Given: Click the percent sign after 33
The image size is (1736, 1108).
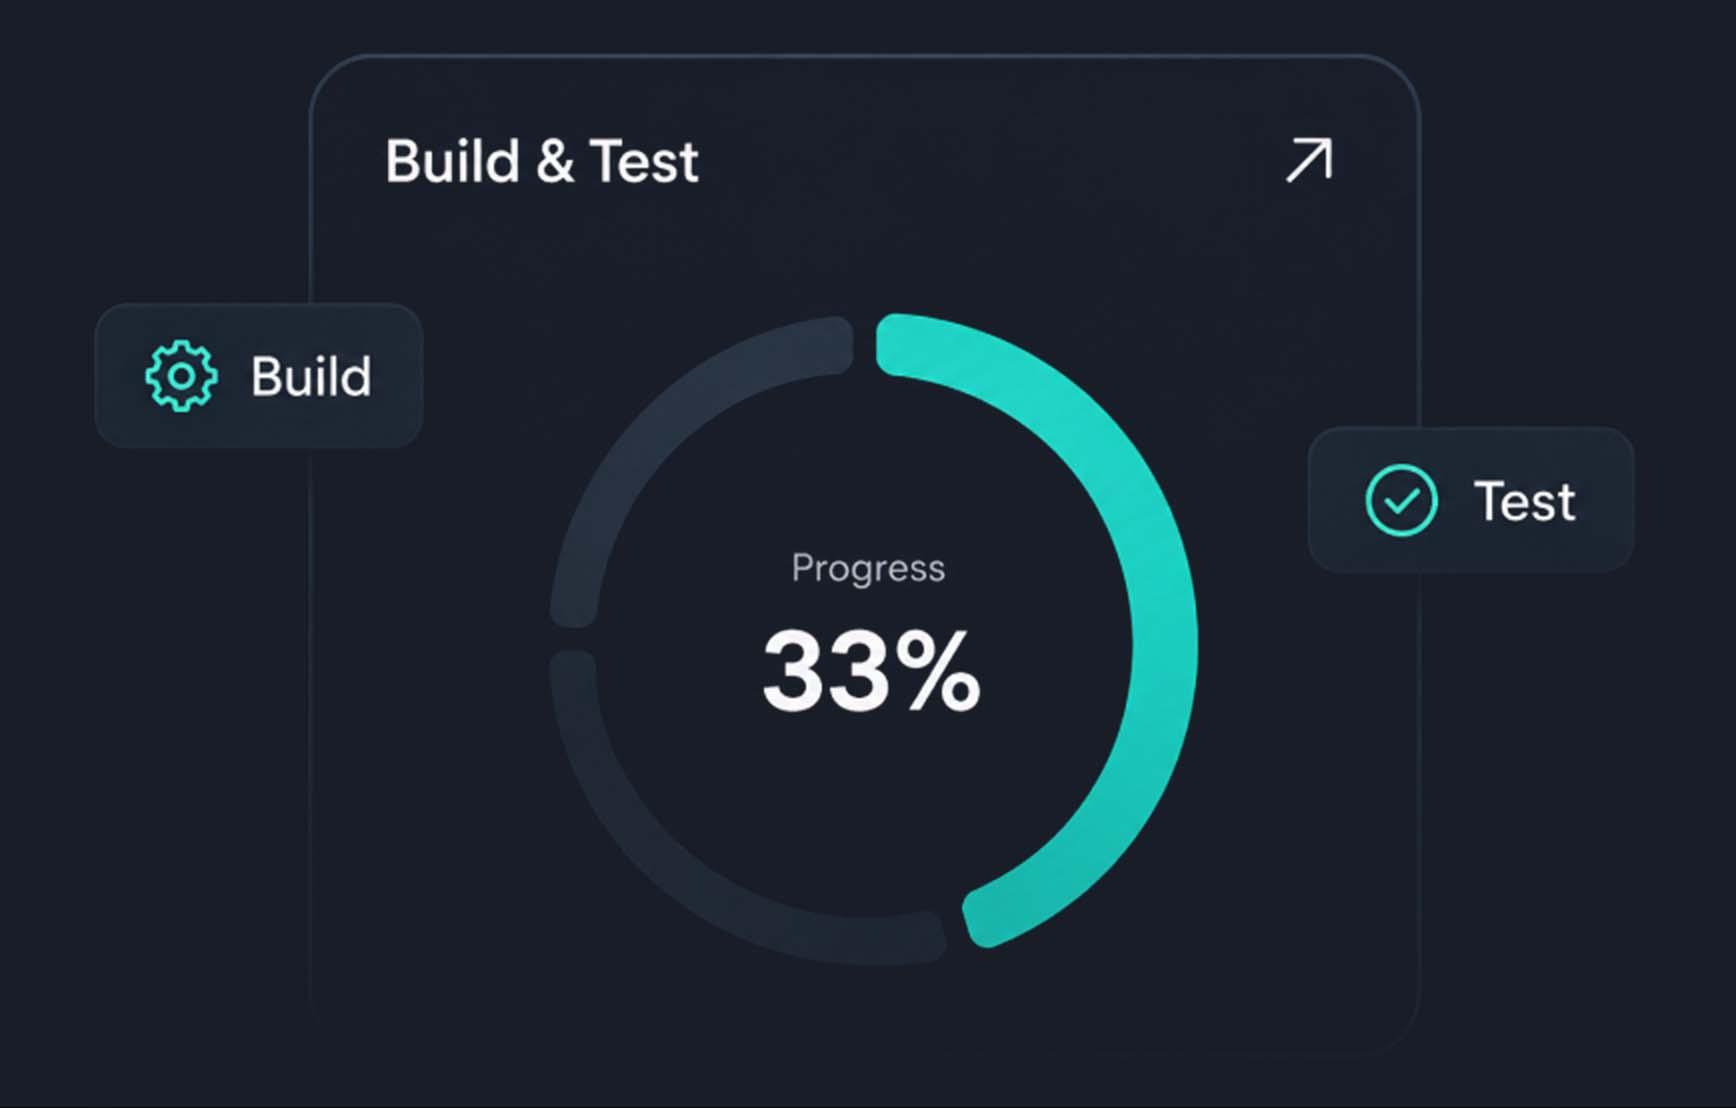Looking at the screenshot, I should click(938, 670).
